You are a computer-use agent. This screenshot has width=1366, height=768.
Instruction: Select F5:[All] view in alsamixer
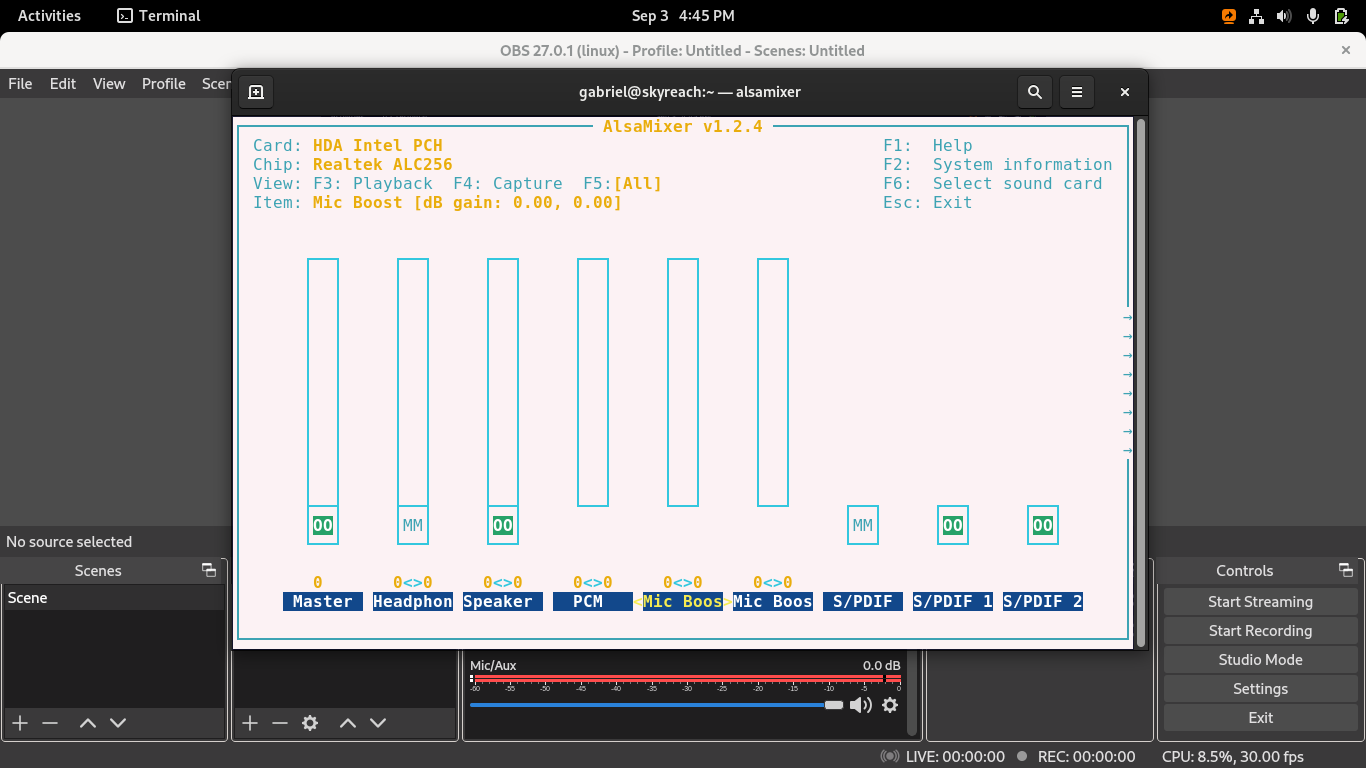(x=623, y=184)
